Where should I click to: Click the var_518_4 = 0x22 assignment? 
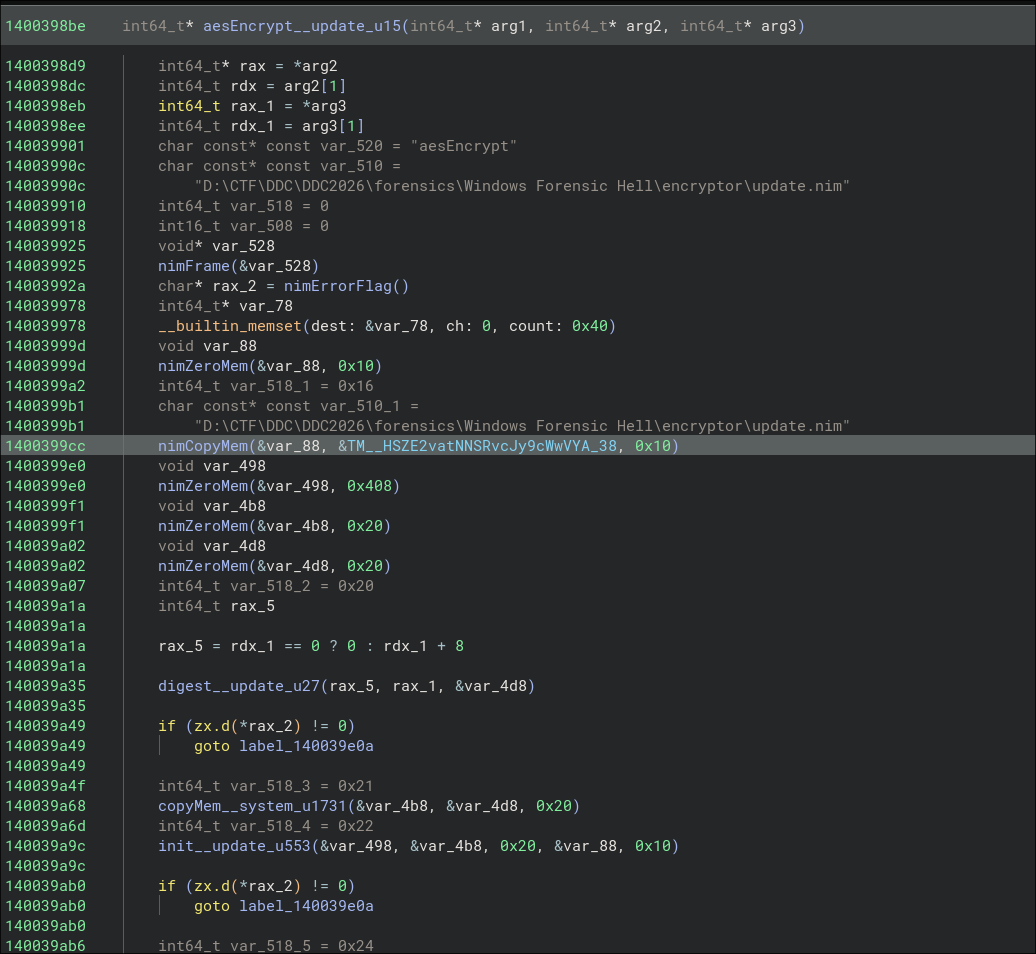point(266,826)
